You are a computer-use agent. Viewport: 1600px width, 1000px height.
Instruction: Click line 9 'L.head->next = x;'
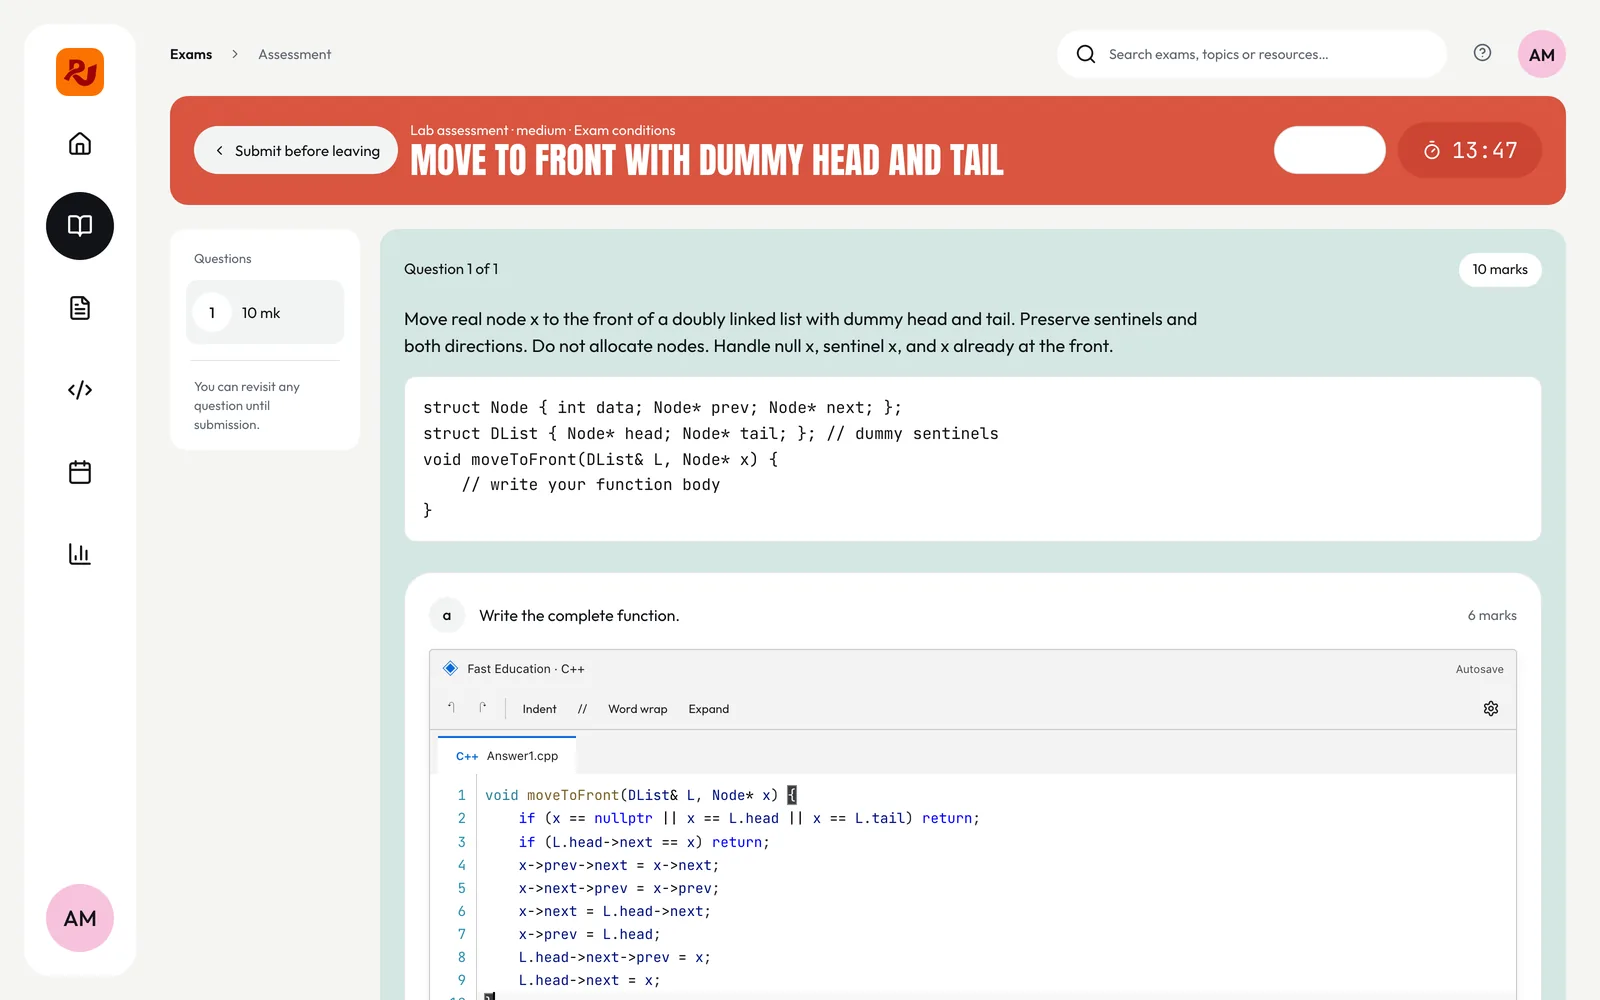tap(589, 980)
